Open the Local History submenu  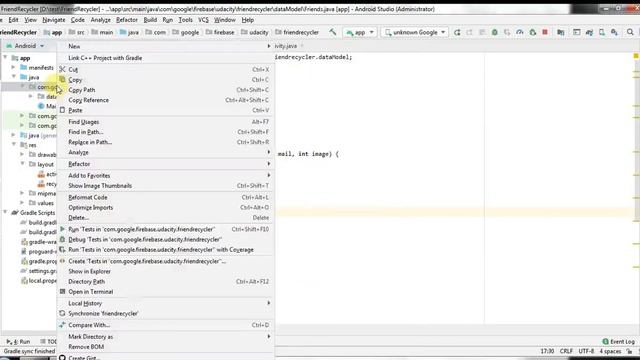pos(166,303)
